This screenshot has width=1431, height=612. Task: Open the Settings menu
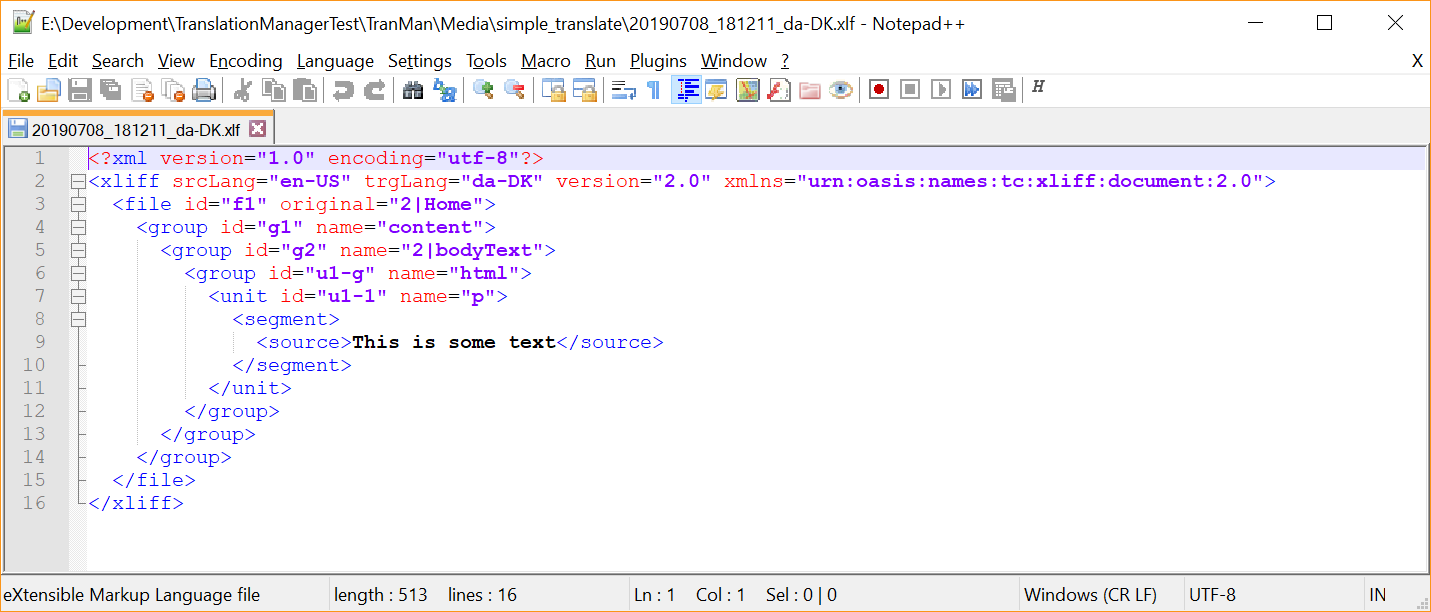pos(420,61)
